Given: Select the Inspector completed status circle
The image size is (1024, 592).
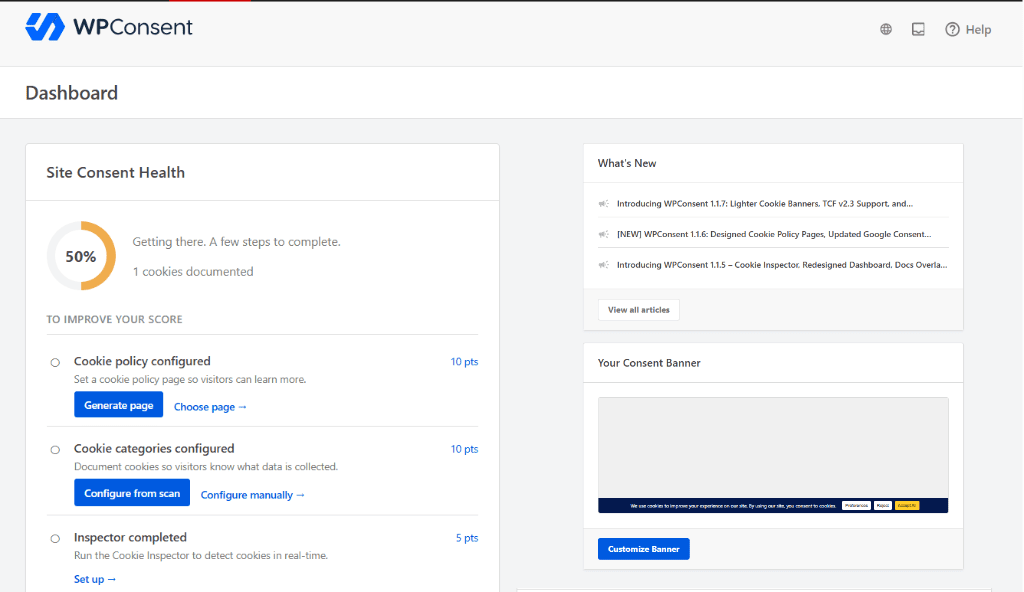Looking at the screenshot, I should tap(56, 538).
